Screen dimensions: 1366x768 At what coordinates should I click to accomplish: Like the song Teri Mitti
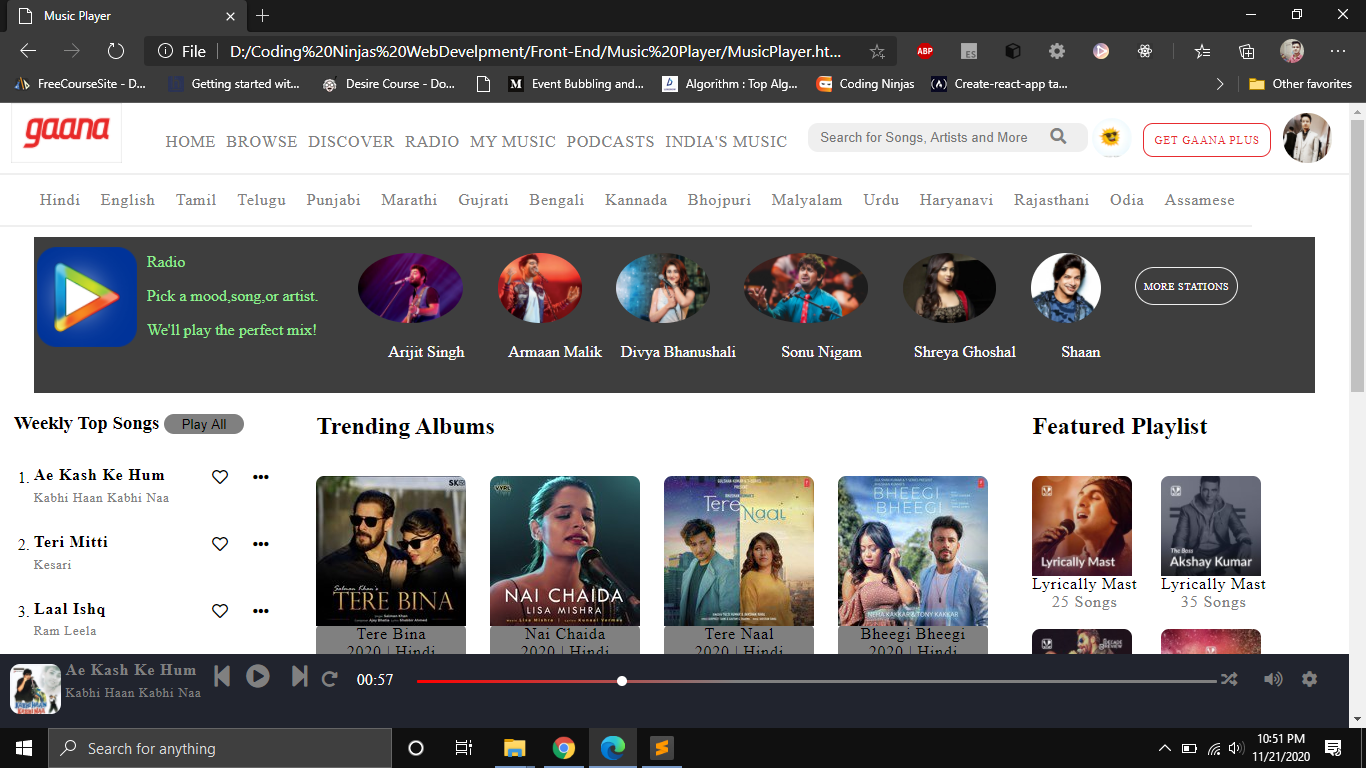click(x=220, y=544)
